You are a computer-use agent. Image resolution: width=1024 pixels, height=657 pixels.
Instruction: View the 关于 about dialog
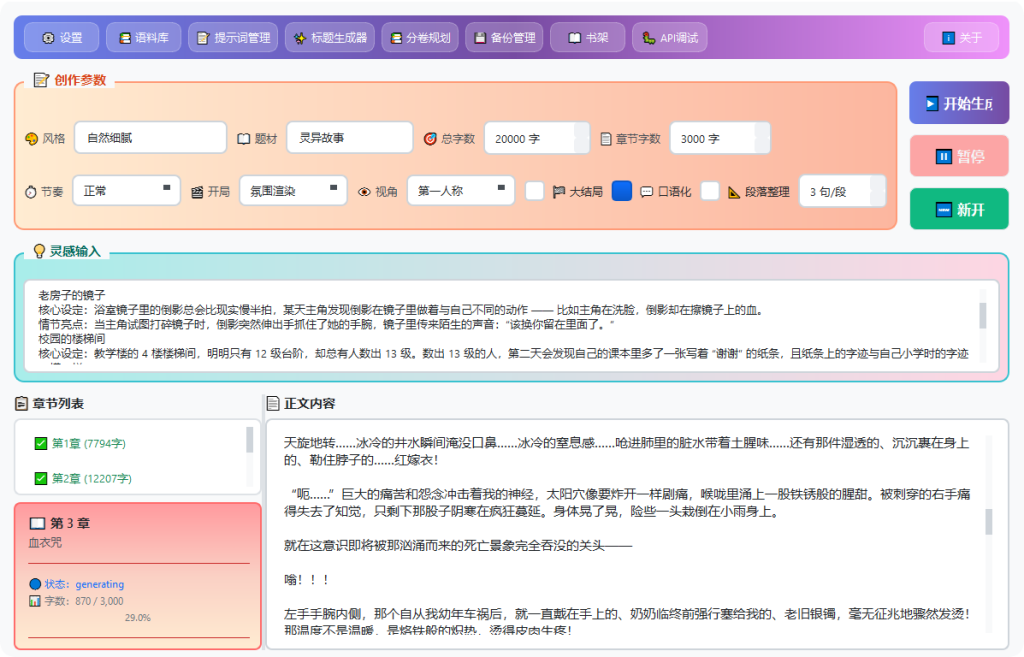pos(961,37)
